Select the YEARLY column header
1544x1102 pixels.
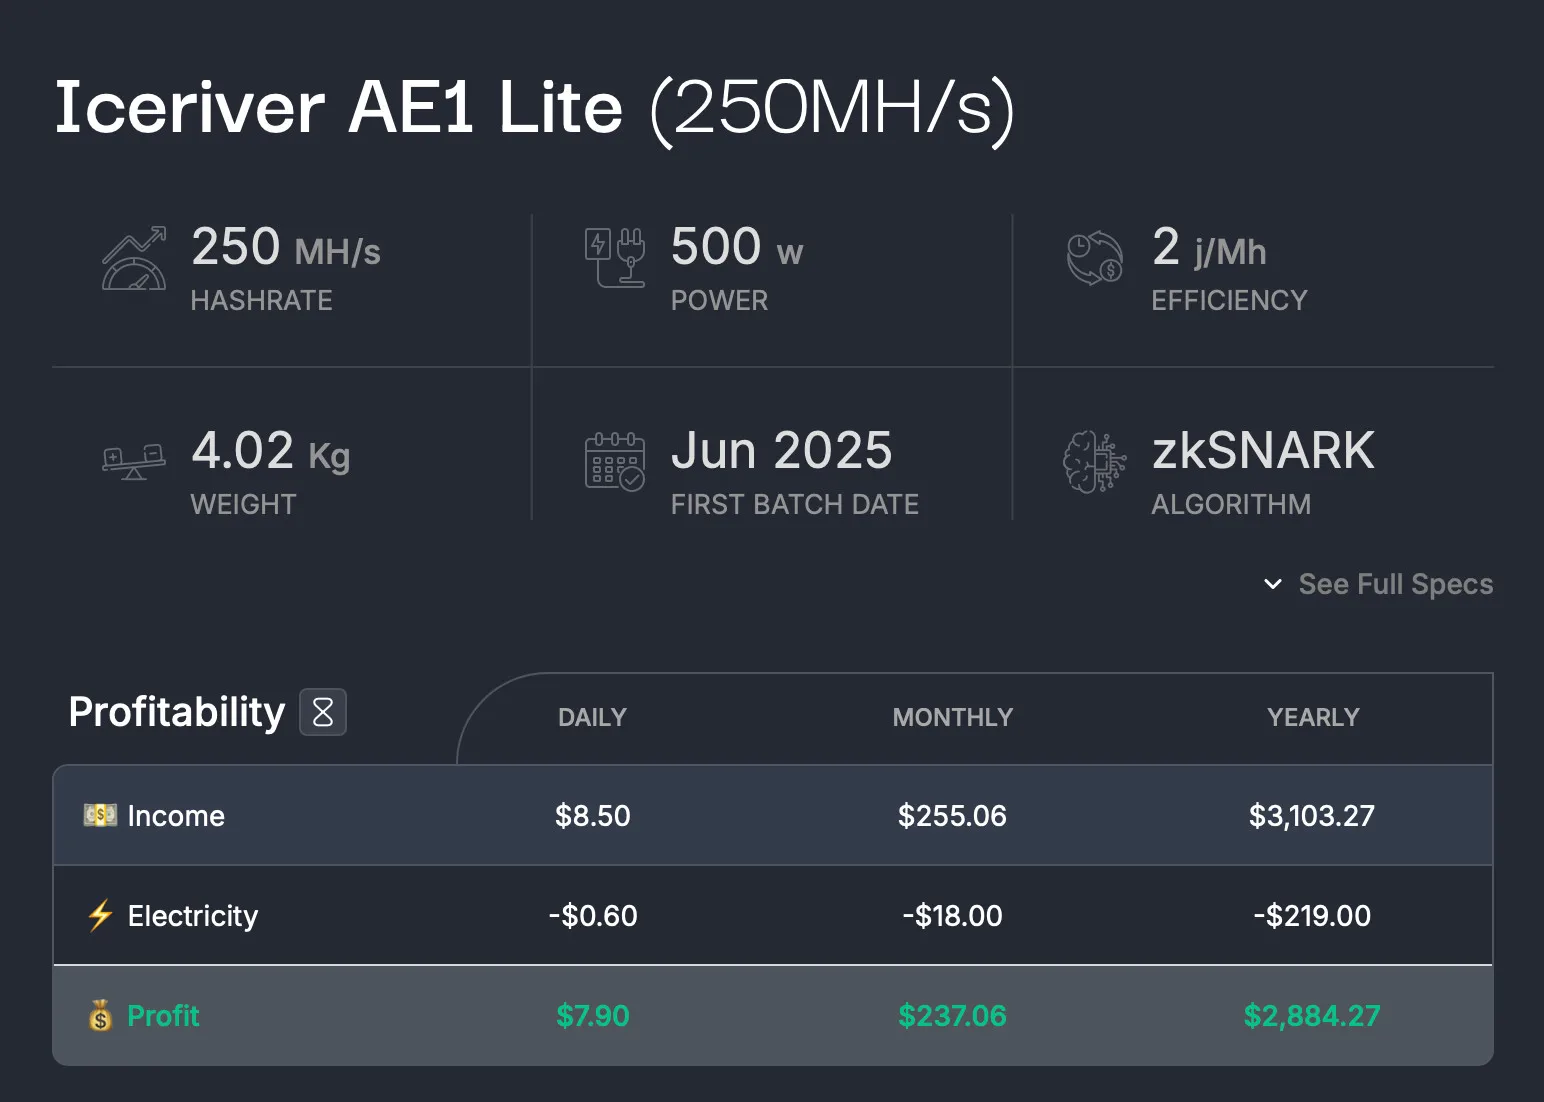(x=1313, y=717)
